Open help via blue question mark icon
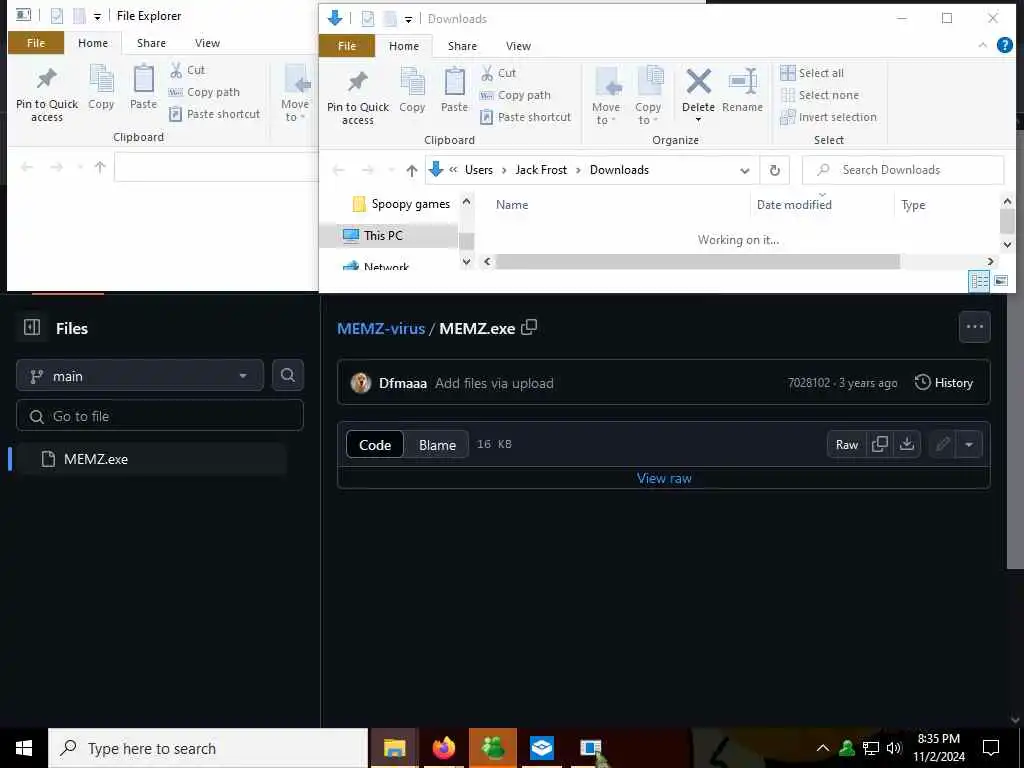Image resolution: width=1024 pixels, height=768 pixels. [1004, 45]
